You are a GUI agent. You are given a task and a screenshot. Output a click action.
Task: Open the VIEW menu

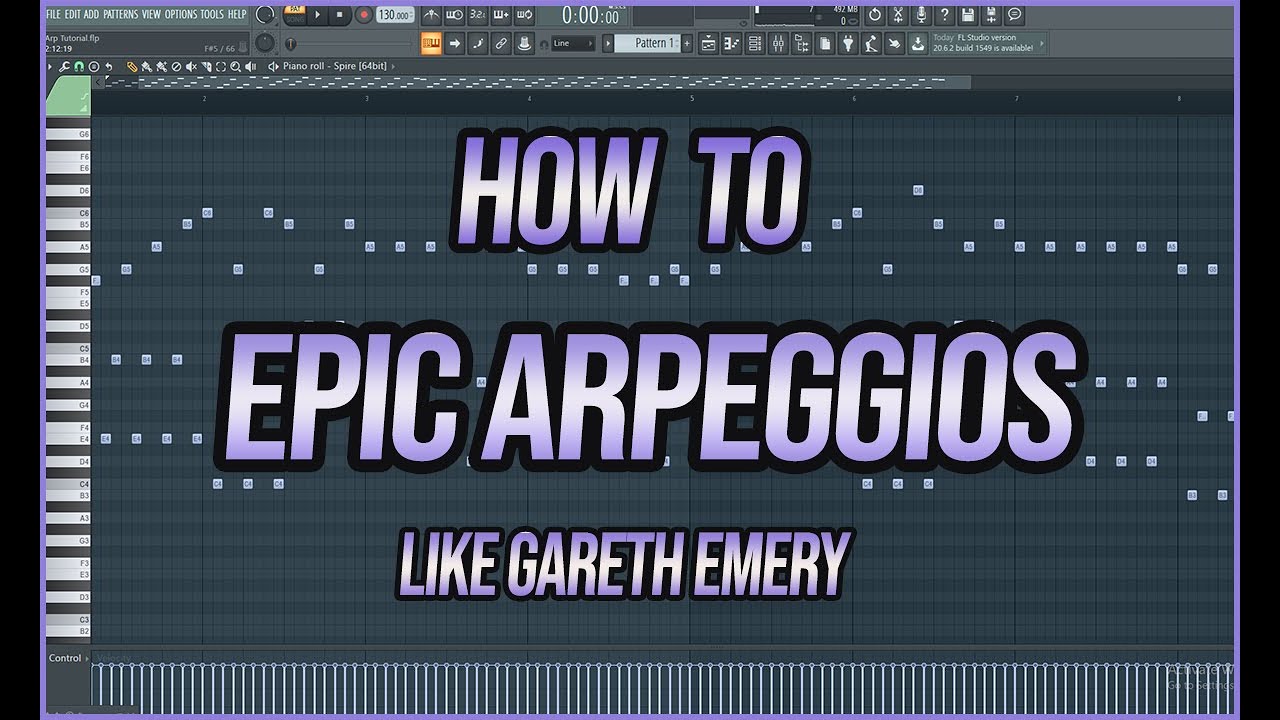tap(151, 14)
